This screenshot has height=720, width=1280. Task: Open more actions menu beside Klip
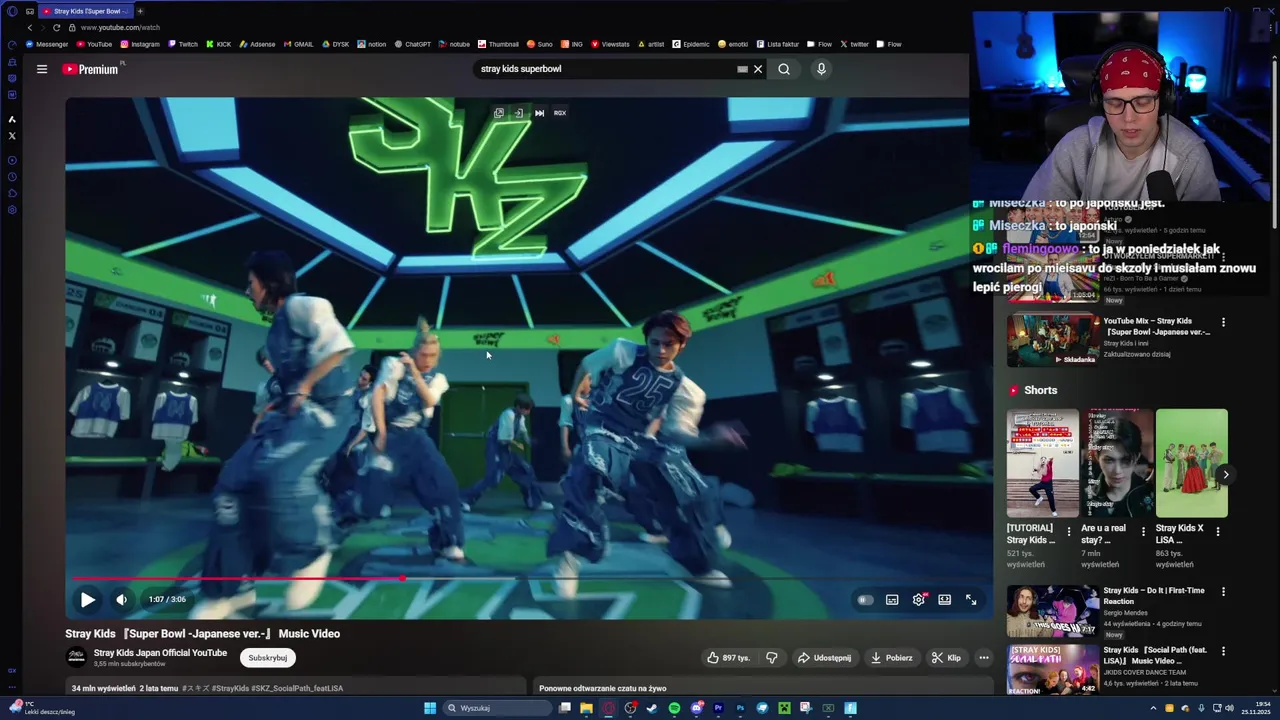(x=984, y=658)
